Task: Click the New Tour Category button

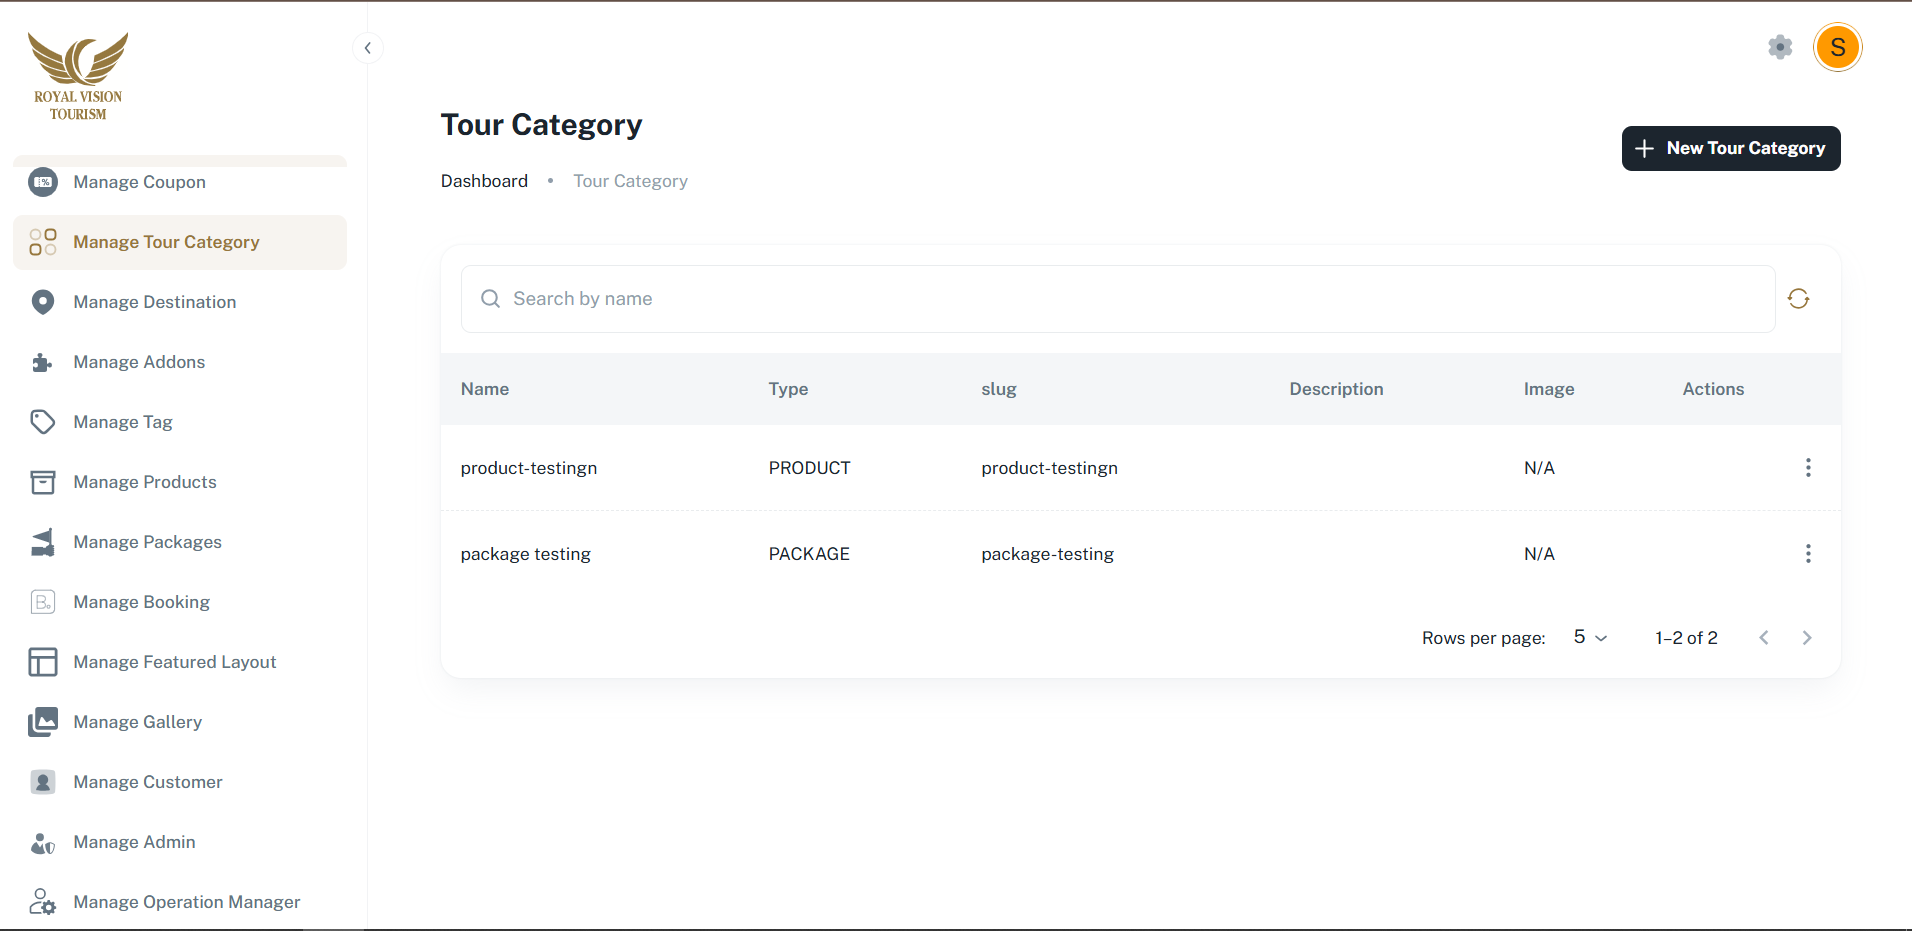Action: (x=1730, y=148)
